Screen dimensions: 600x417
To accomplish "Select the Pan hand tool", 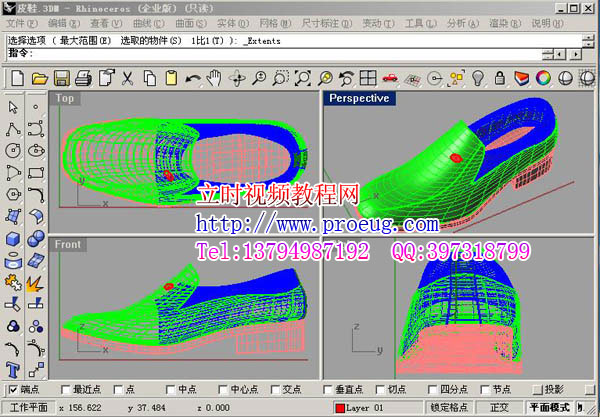I will pyautogui.click(x=214, y=78).
